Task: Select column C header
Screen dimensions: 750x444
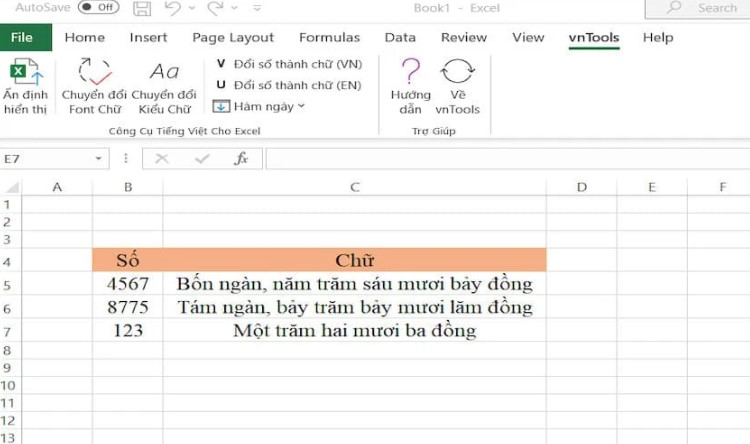Action: point(354,187)
